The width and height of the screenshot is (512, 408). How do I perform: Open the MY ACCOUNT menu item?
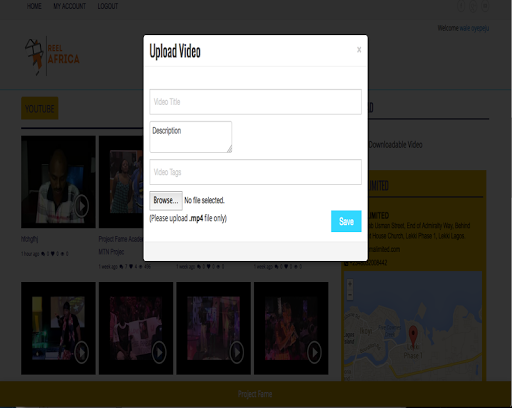tap(69, 6)
